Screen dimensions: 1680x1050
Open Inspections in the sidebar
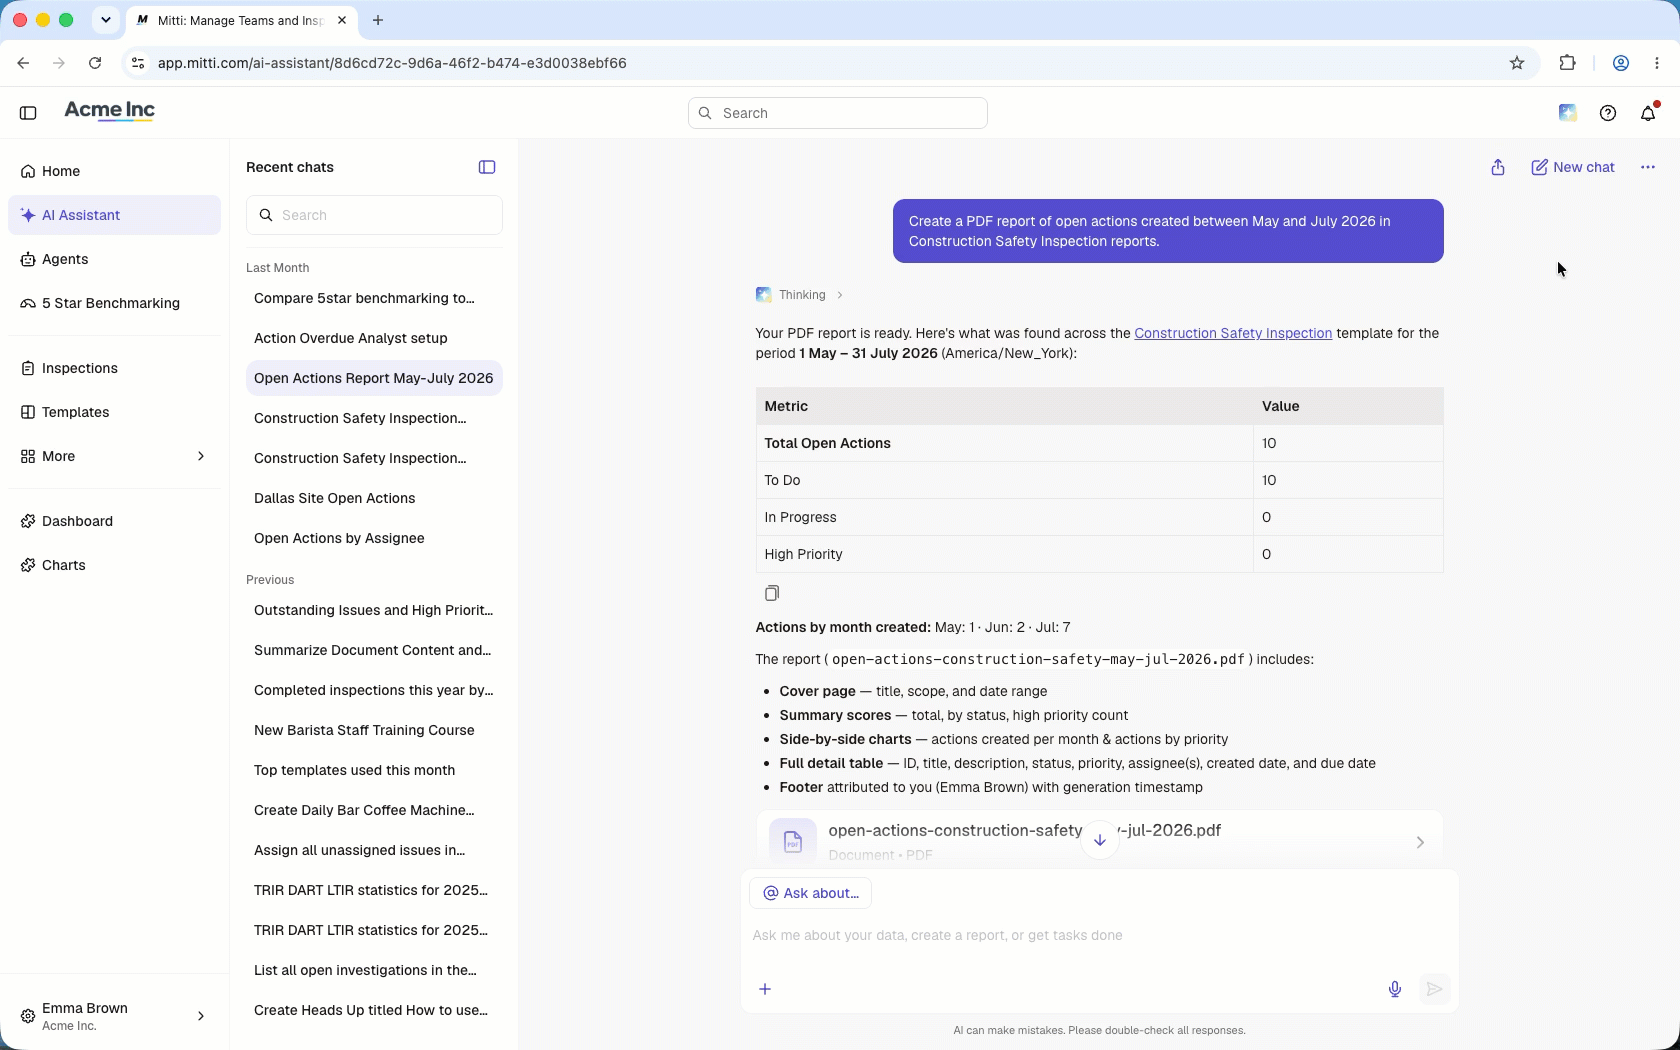pos(114,368)
